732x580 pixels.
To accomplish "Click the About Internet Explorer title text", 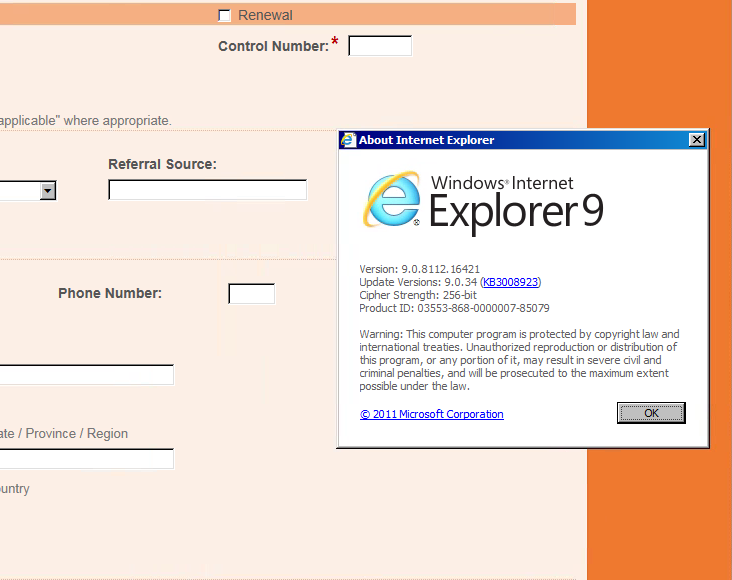I will 426,140.
